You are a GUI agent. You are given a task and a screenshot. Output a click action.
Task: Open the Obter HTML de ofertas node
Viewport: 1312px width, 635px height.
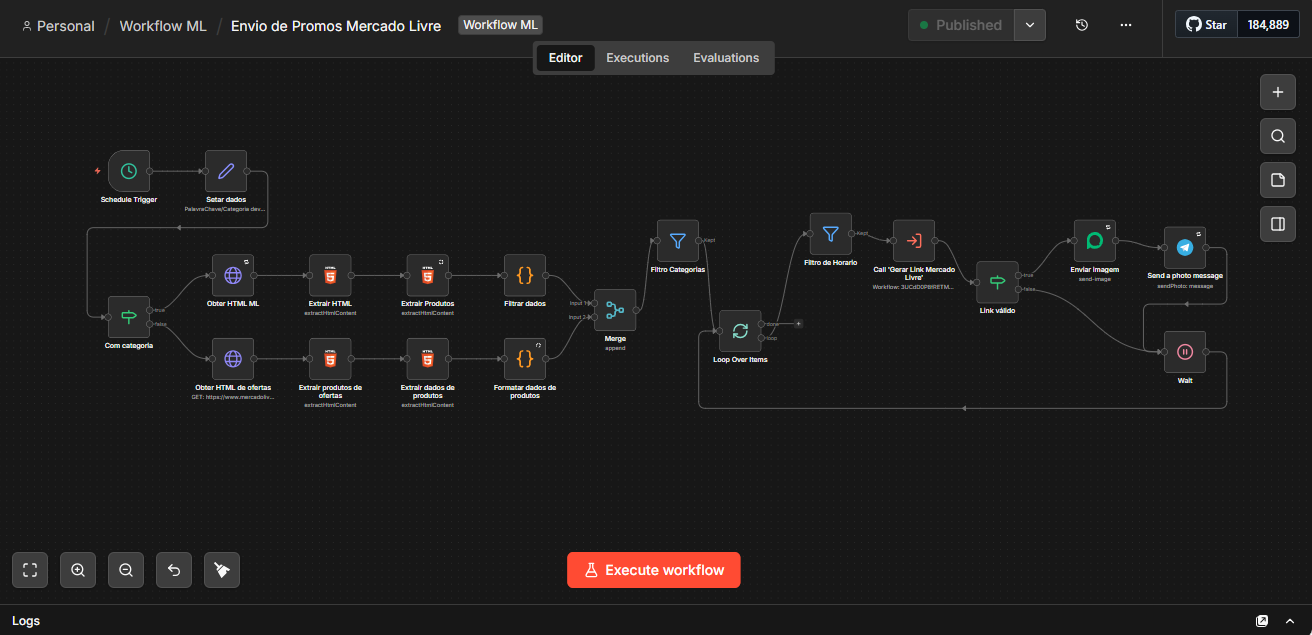pos(232,359)
